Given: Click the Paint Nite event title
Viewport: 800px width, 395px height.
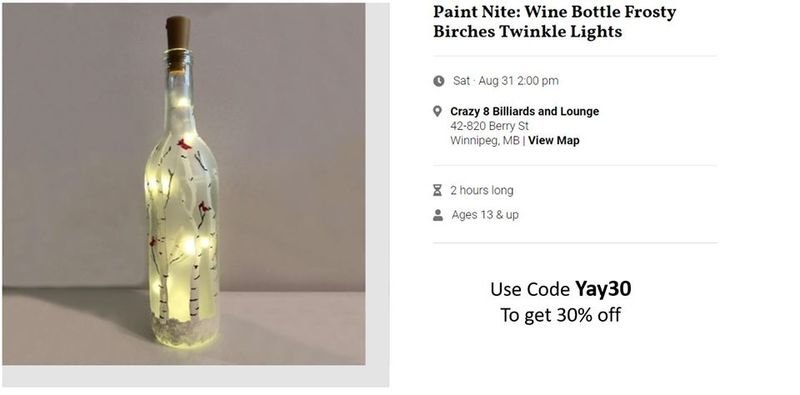Looking at the screenshot, I should 555,21.
